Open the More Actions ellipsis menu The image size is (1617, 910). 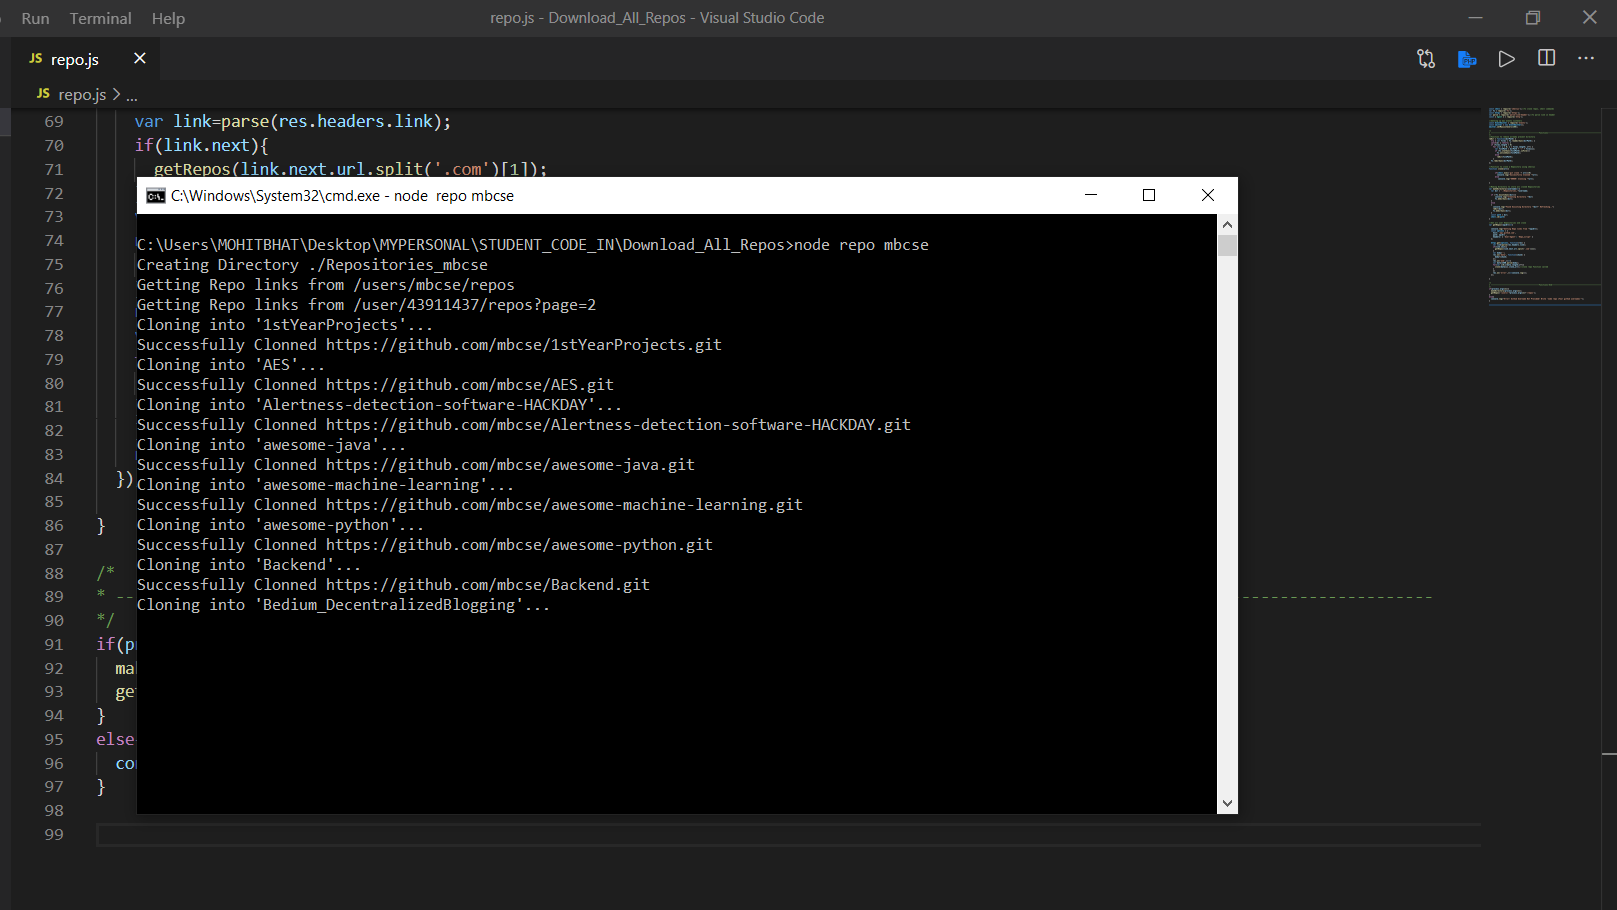click(x=1586, y=58)
